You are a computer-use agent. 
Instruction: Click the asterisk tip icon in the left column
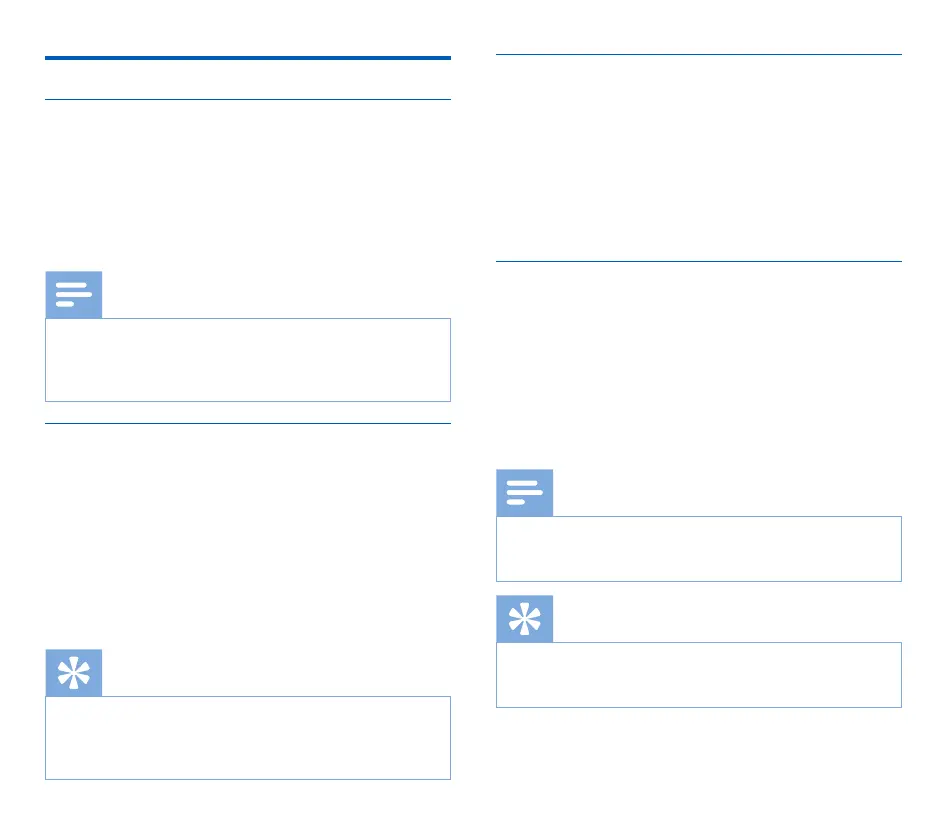73,673
